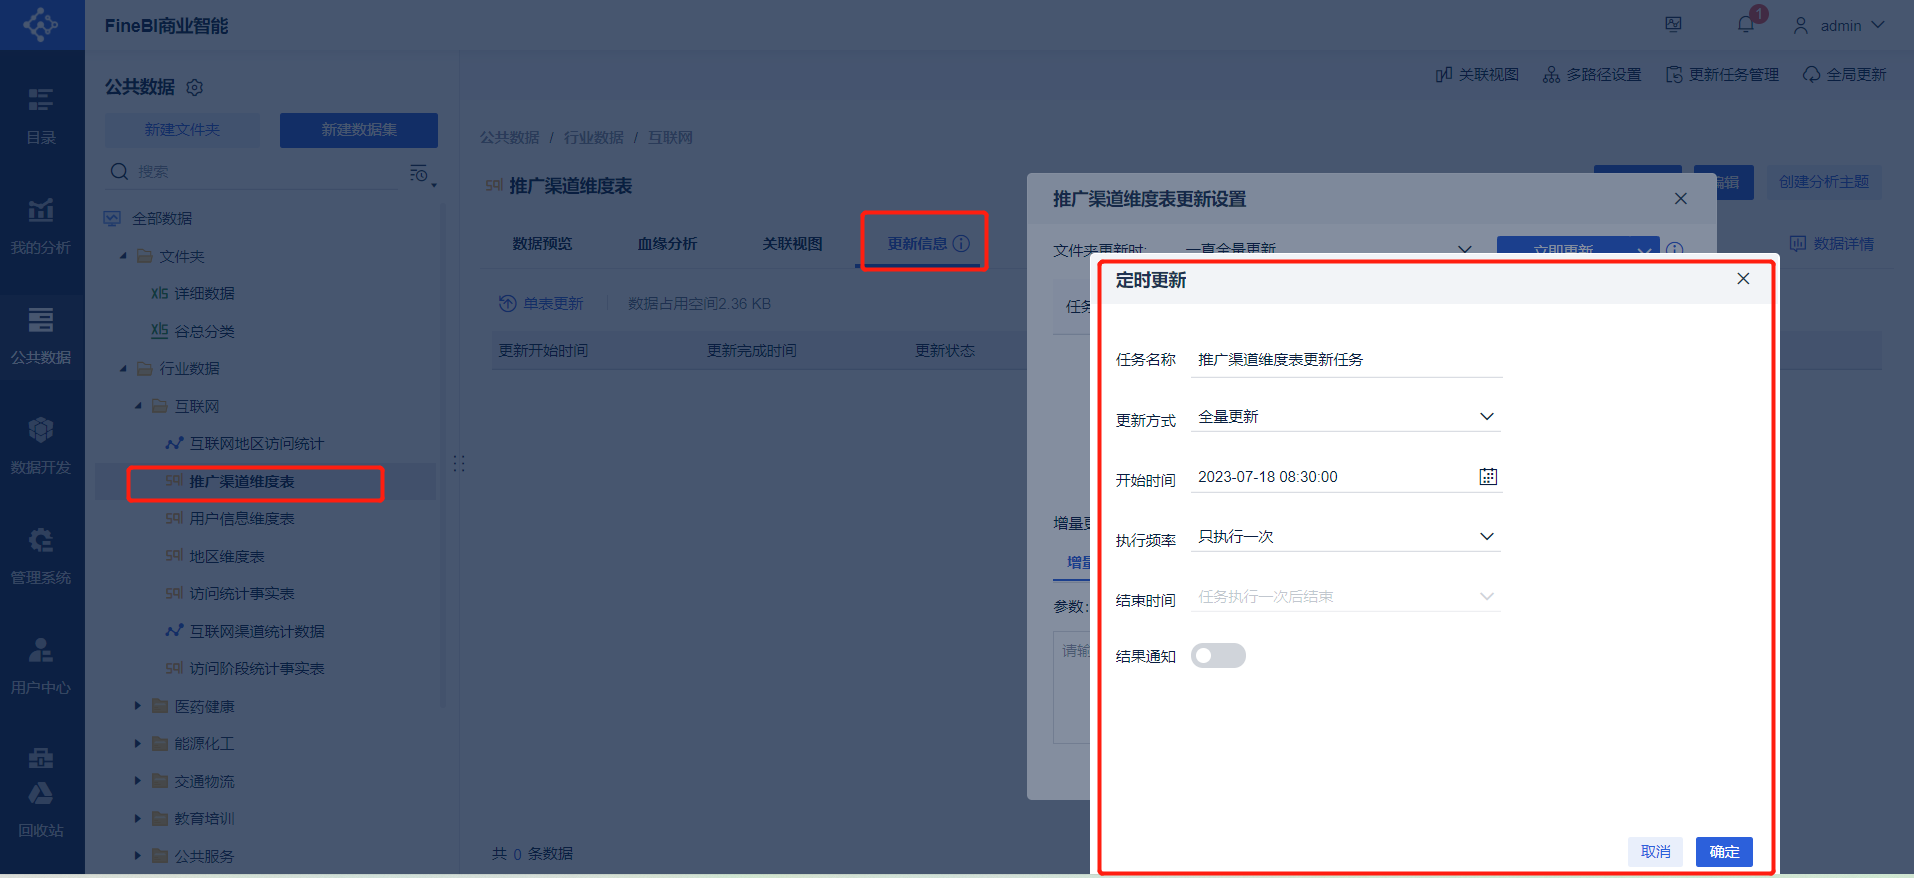This screenshot has width=1914, height=878.
Task: Expand the 公共服务 folder
Action: point(138,856)
